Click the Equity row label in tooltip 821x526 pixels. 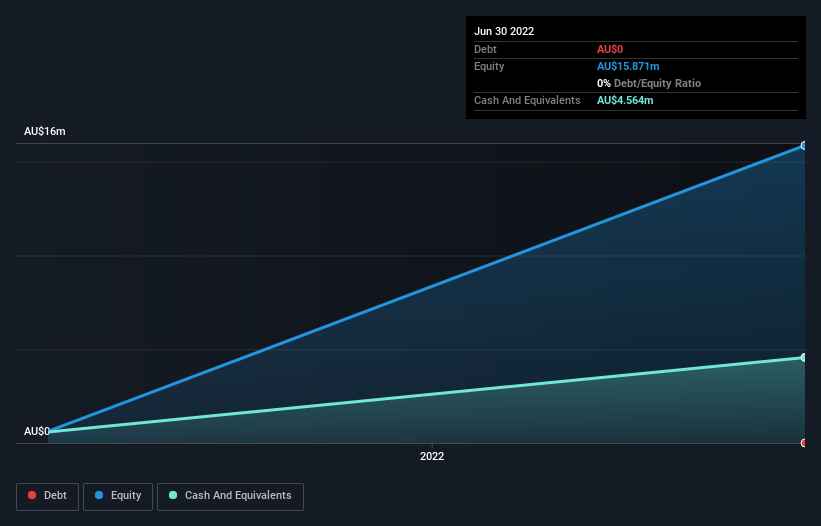(x=489, y=66)
